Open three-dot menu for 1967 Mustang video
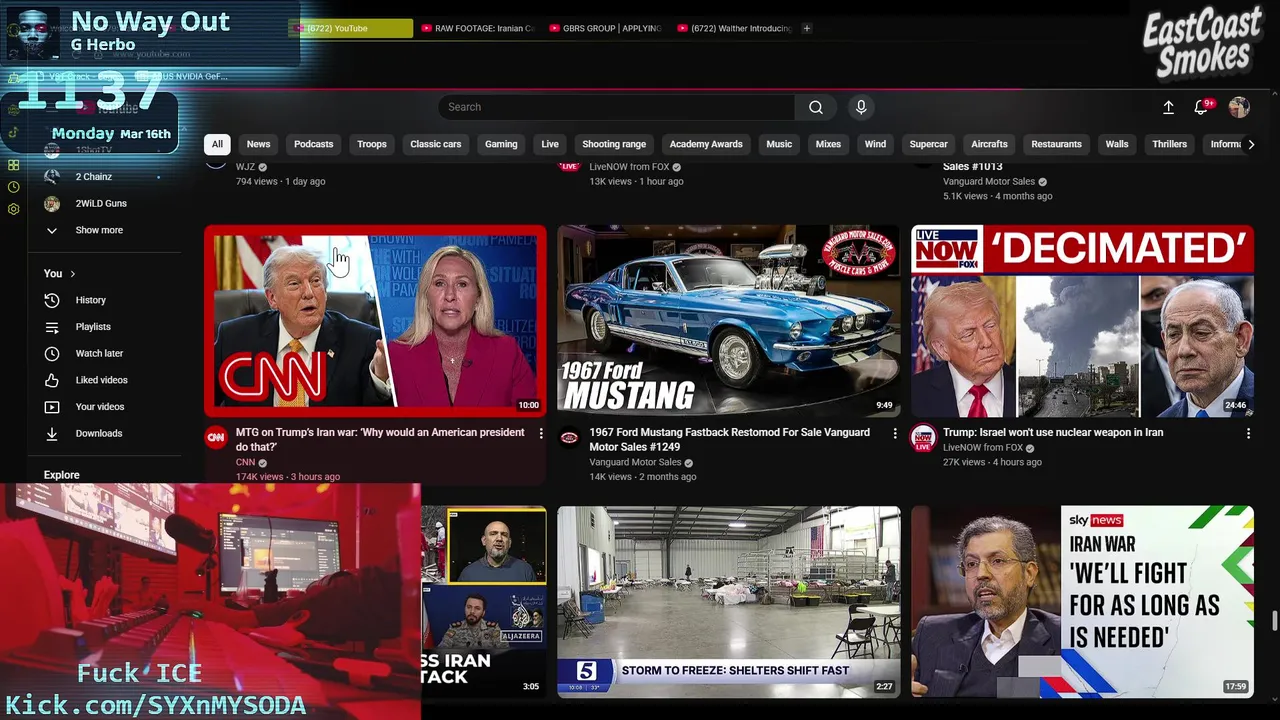Screen dimensions: 1280x720 895,433
